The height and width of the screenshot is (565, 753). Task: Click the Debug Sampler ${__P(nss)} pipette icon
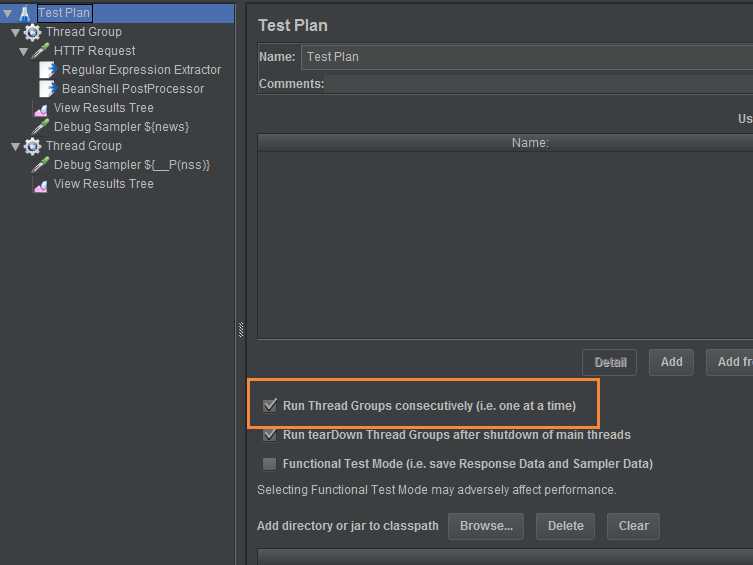coord(40,165)
